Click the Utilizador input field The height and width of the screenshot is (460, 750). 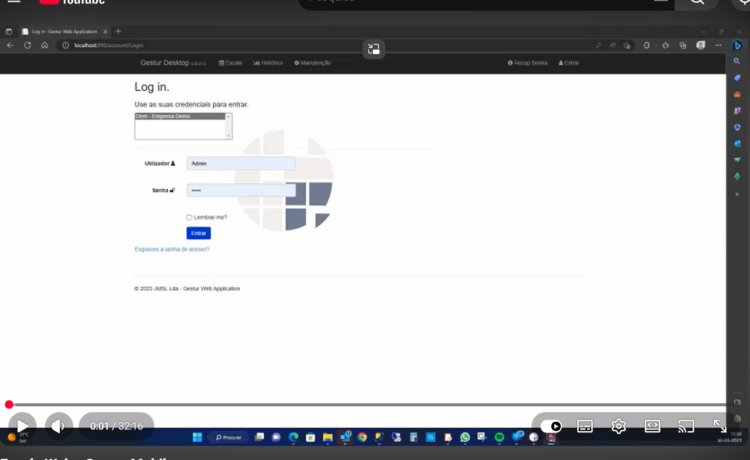pyautogui.click(x=241, y=163)
